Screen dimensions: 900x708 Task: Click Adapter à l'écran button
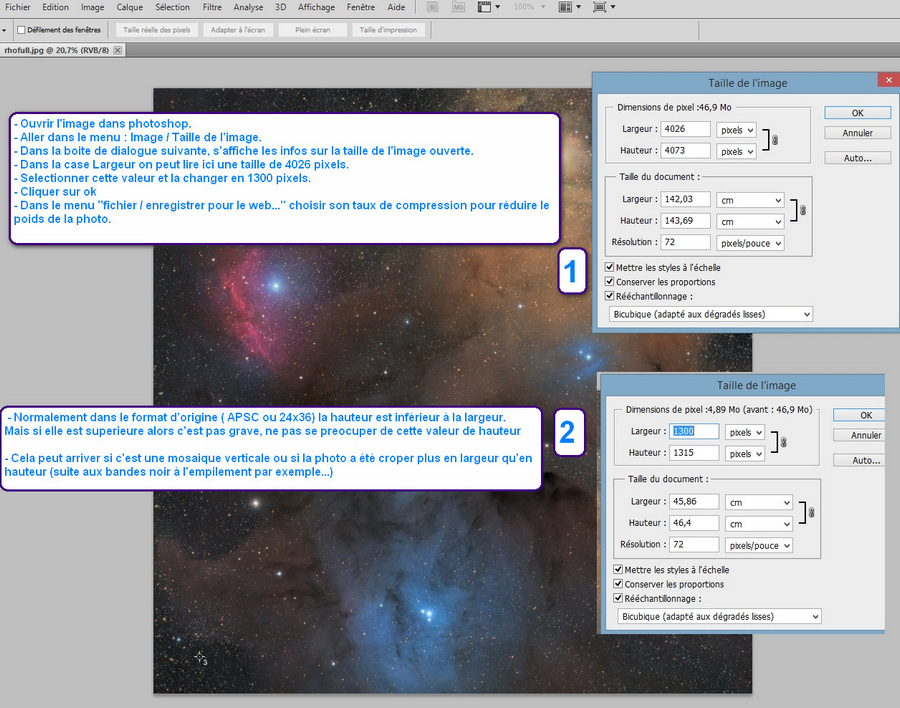(x=238, y=30)
